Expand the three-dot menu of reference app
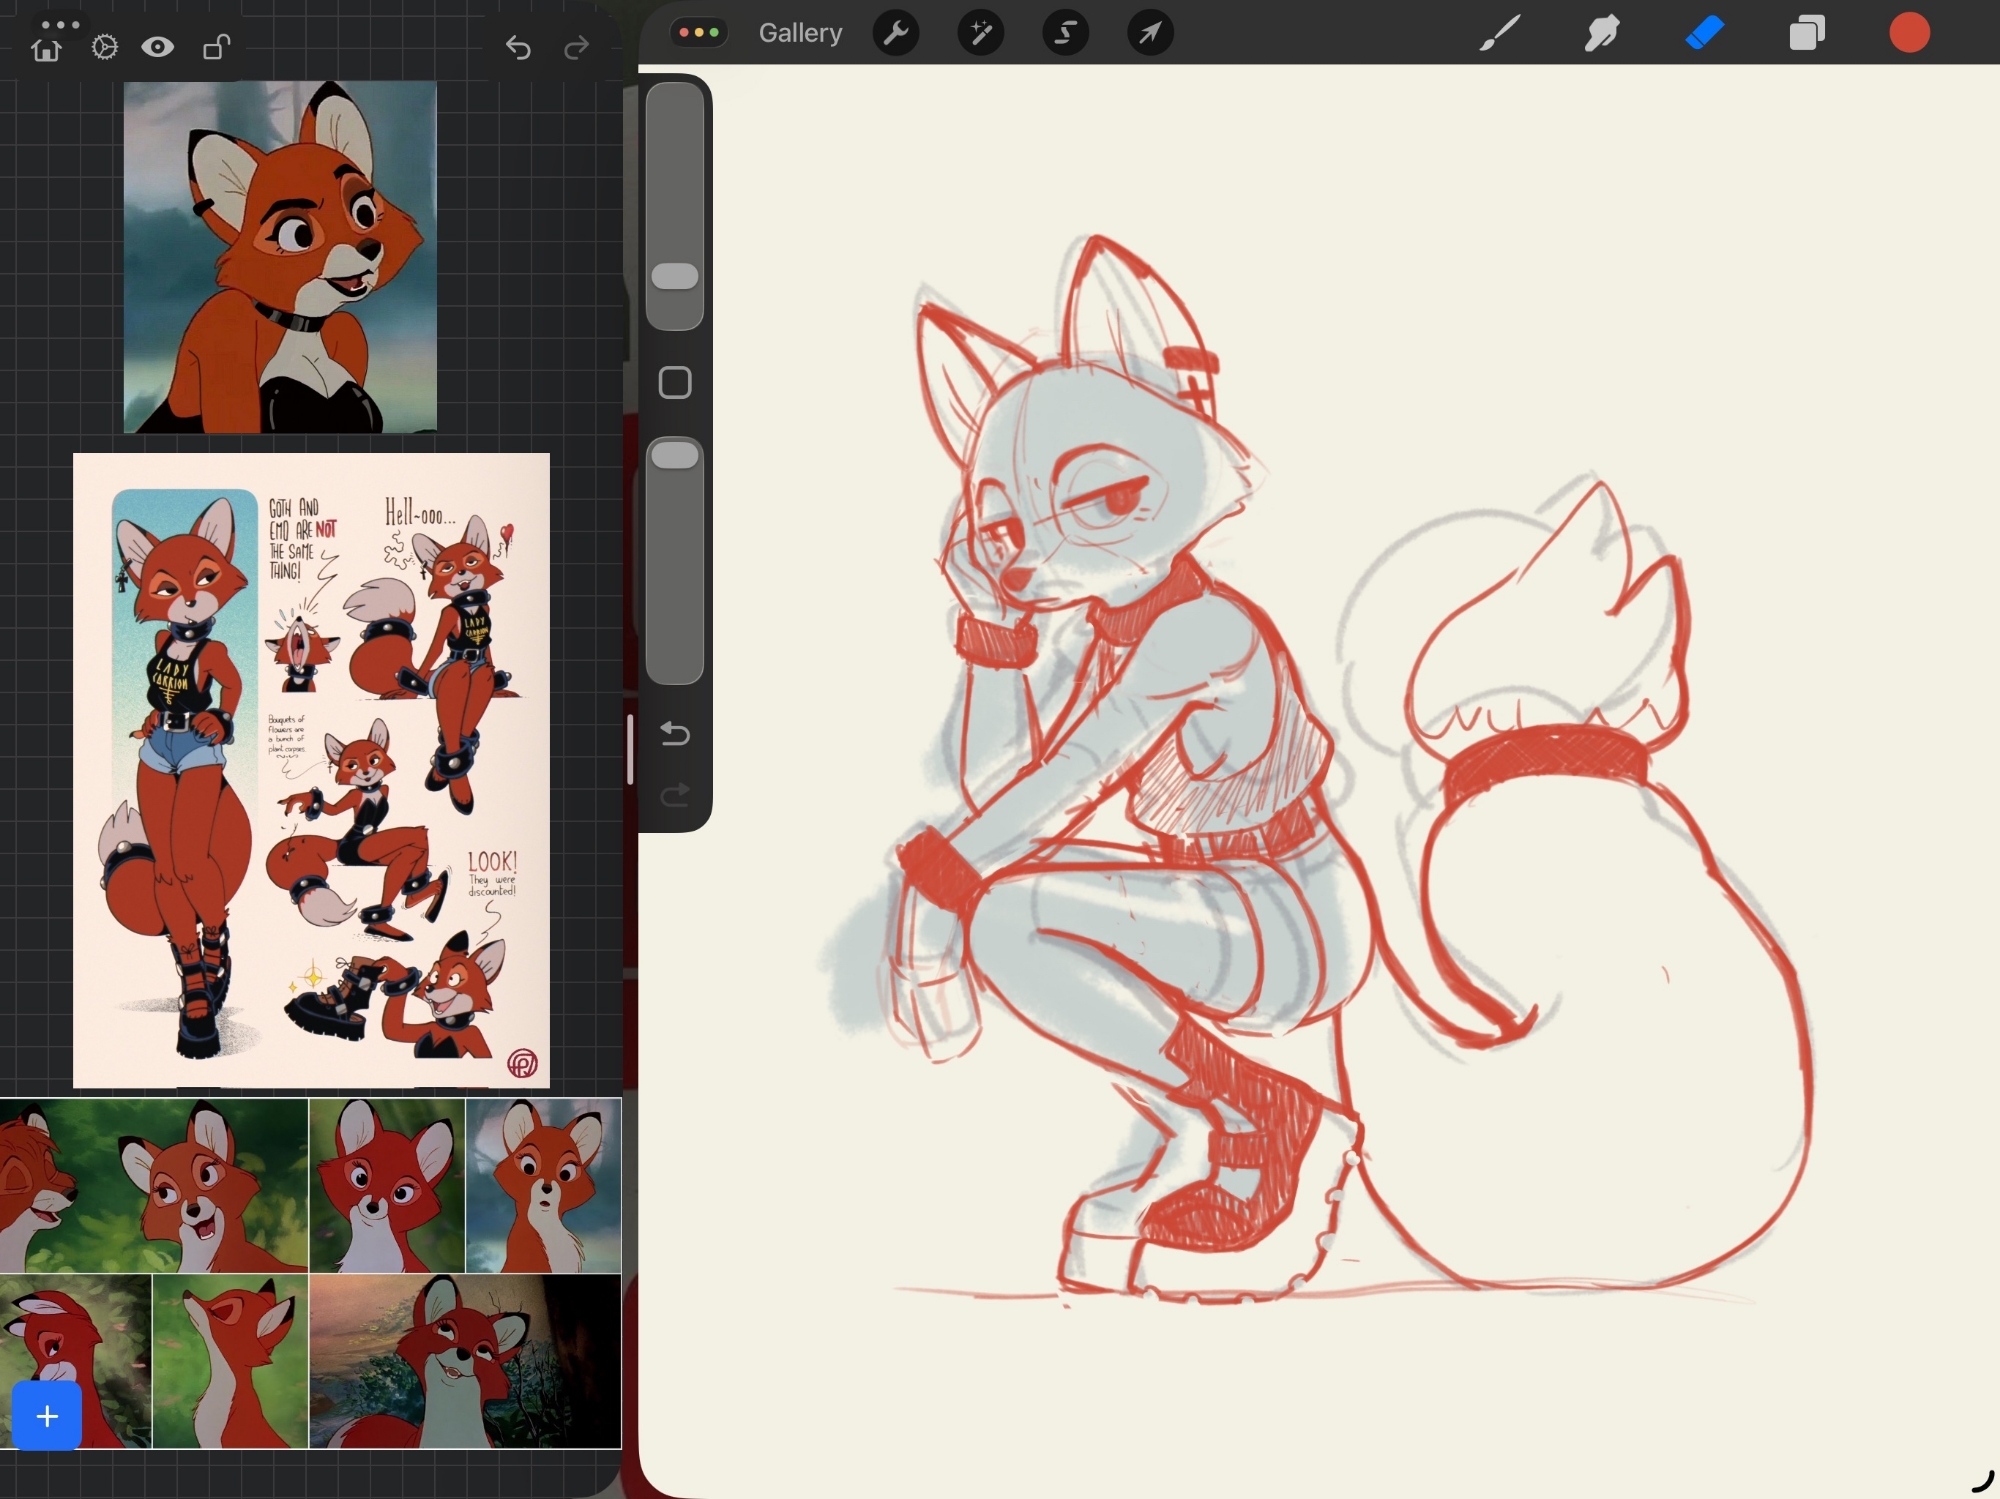The image size is (2000, 1499). [61, 24]
